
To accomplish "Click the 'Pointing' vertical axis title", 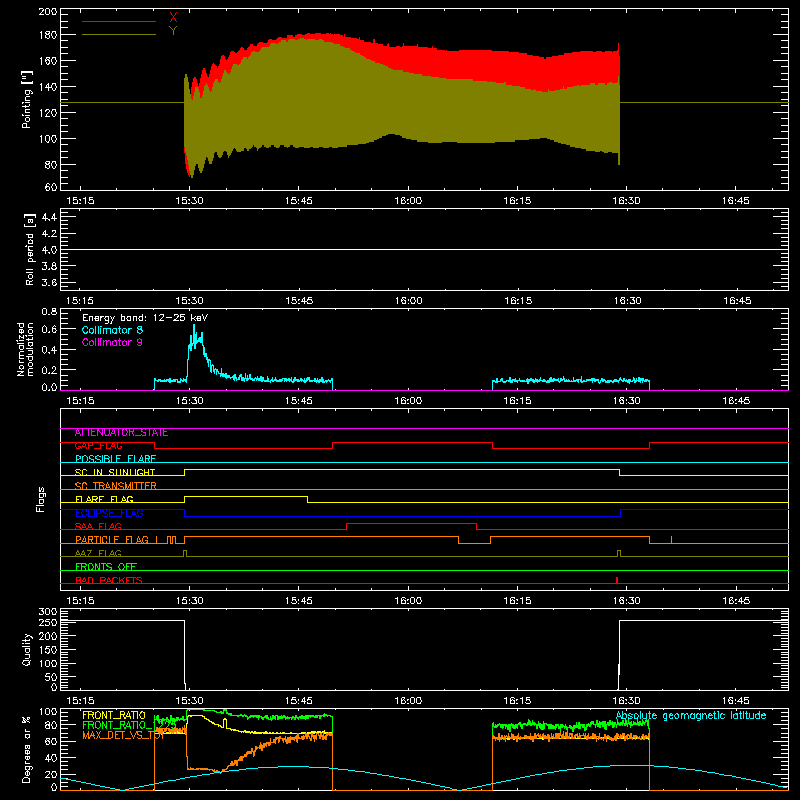I will (27, 99).
